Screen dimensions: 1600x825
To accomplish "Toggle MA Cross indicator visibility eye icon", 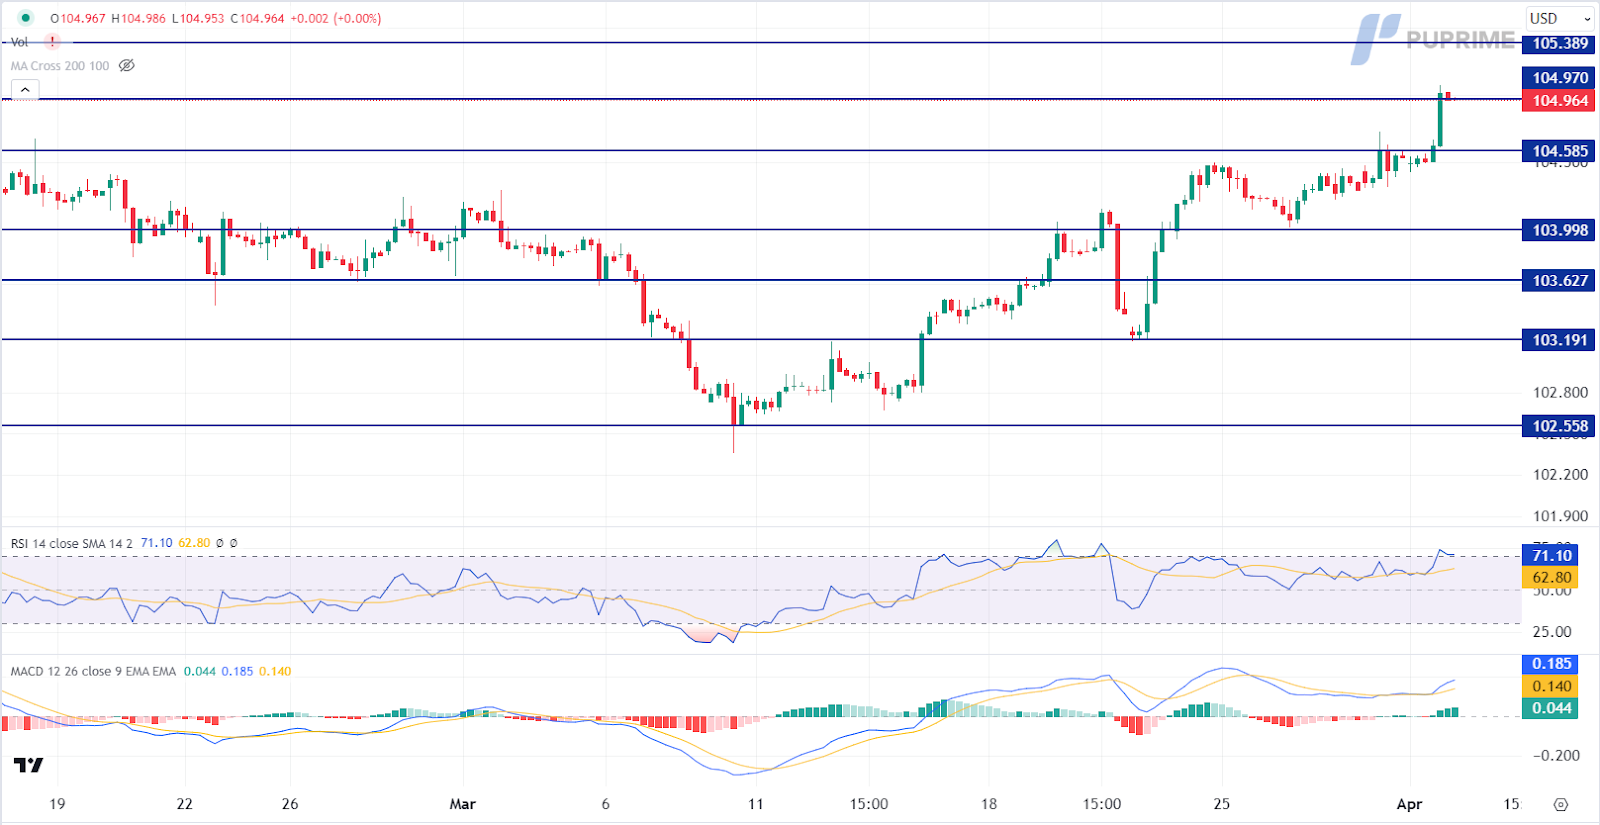I will tap(127, 66).
